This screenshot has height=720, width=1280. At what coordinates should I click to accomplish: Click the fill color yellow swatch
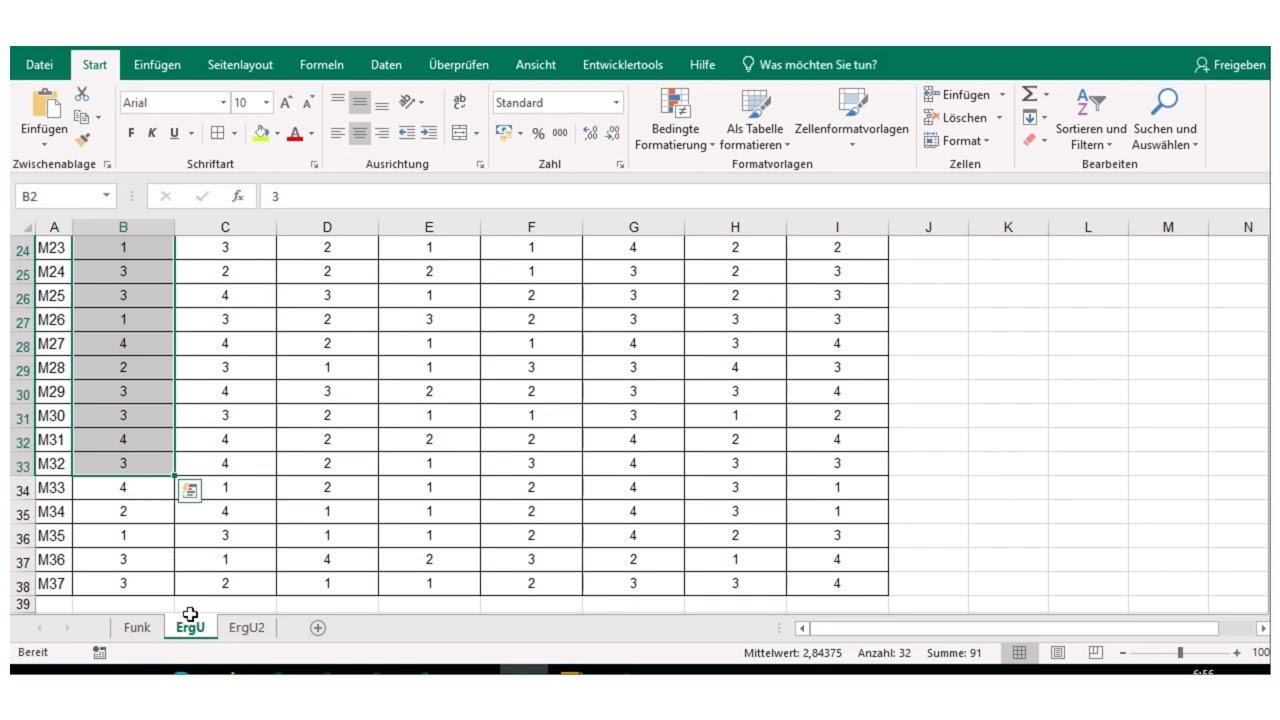coord(261,133)
